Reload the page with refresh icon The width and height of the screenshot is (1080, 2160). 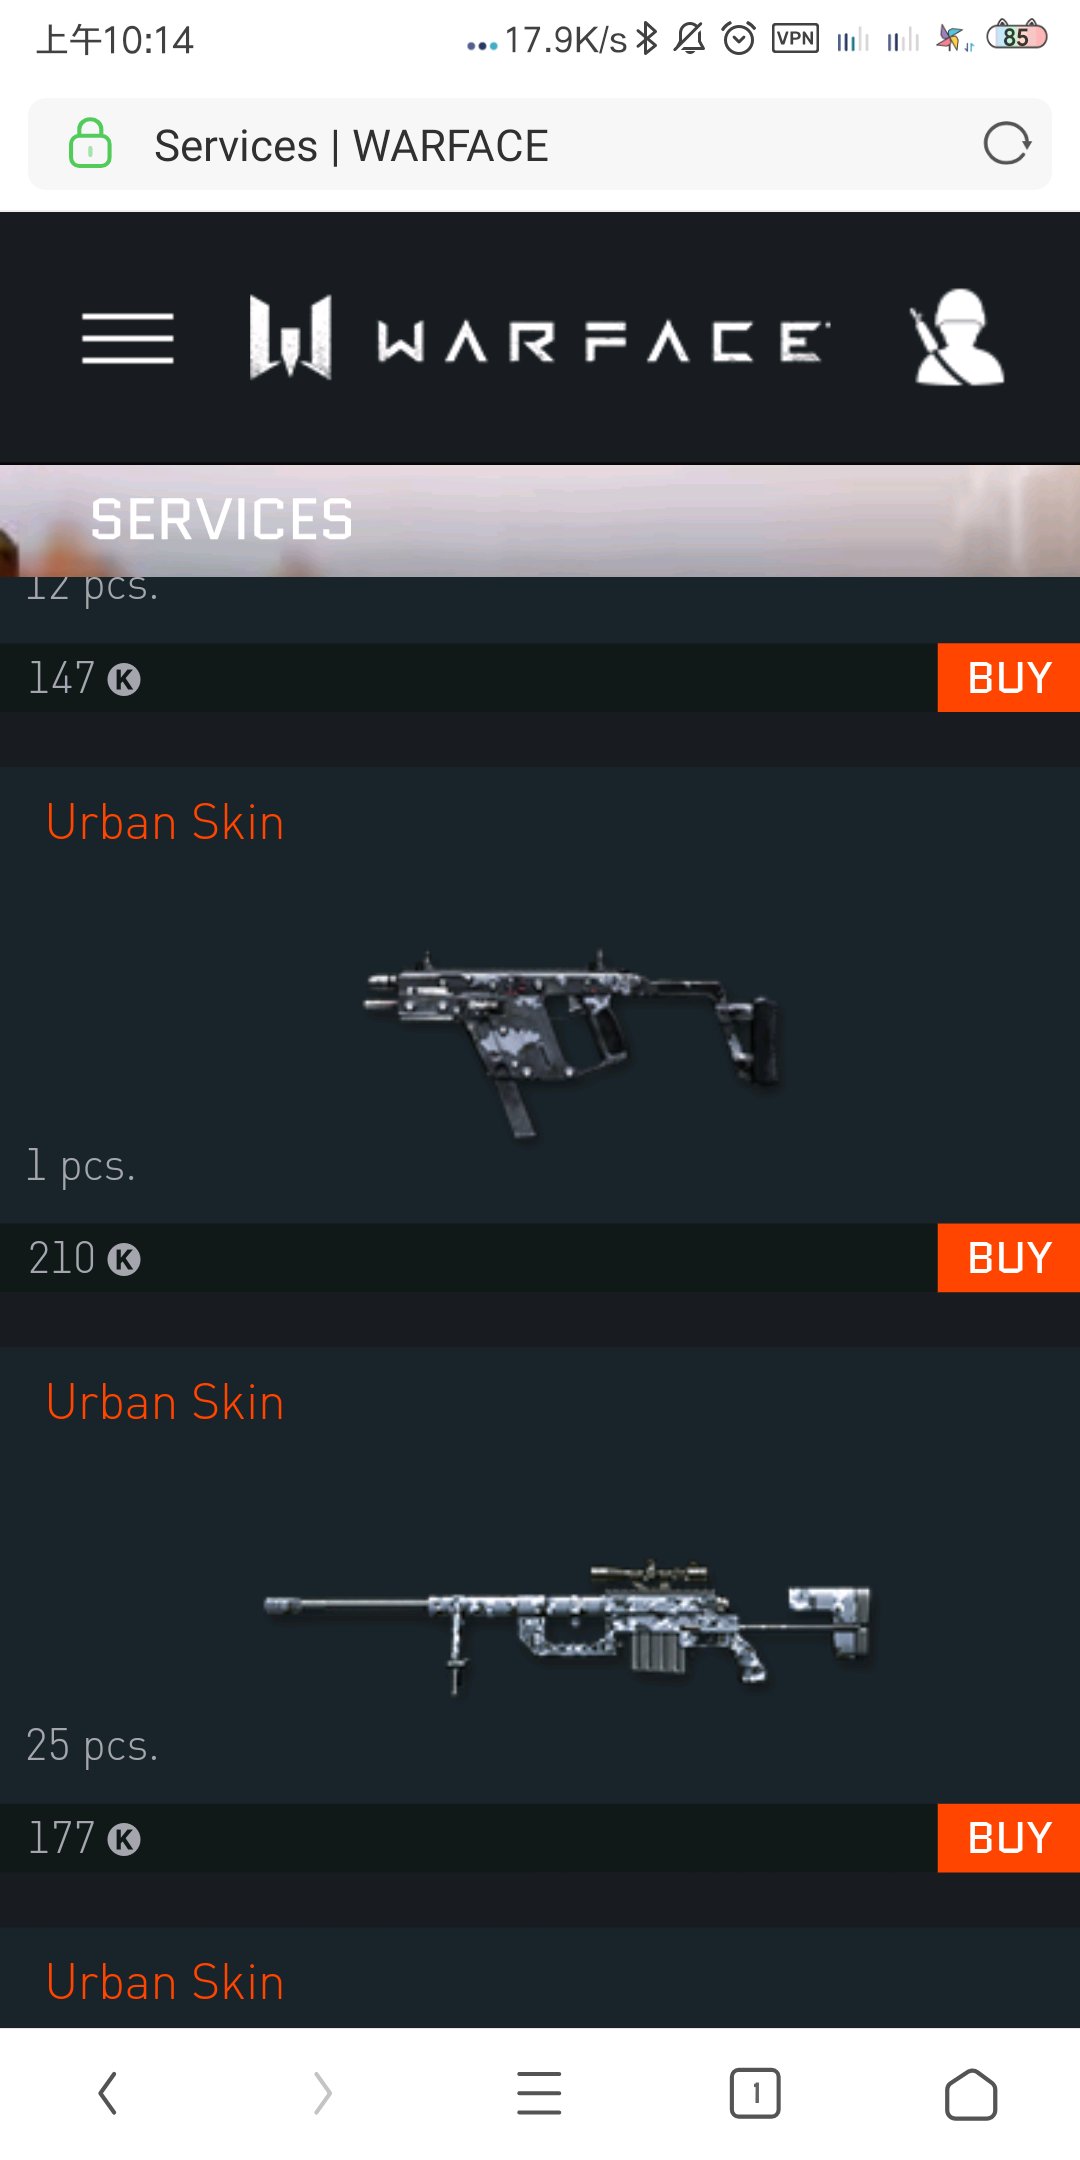(1006, 144)
